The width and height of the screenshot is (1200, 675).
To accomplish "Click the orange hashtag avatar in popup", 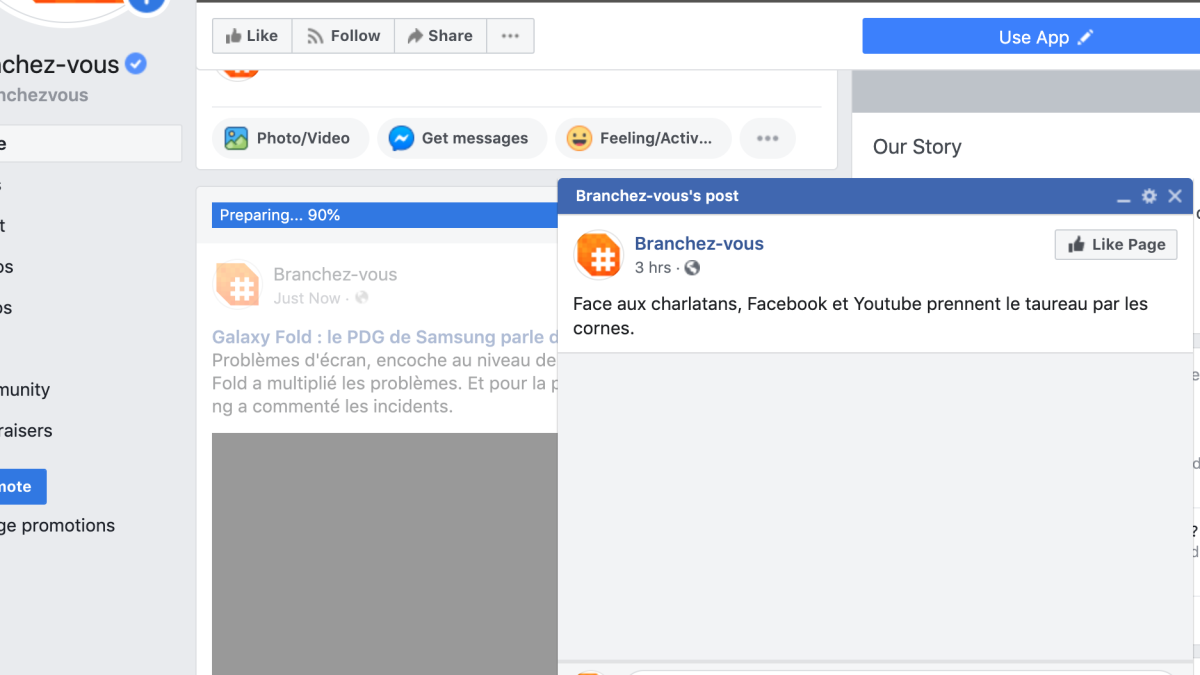I will pos(599,255).
